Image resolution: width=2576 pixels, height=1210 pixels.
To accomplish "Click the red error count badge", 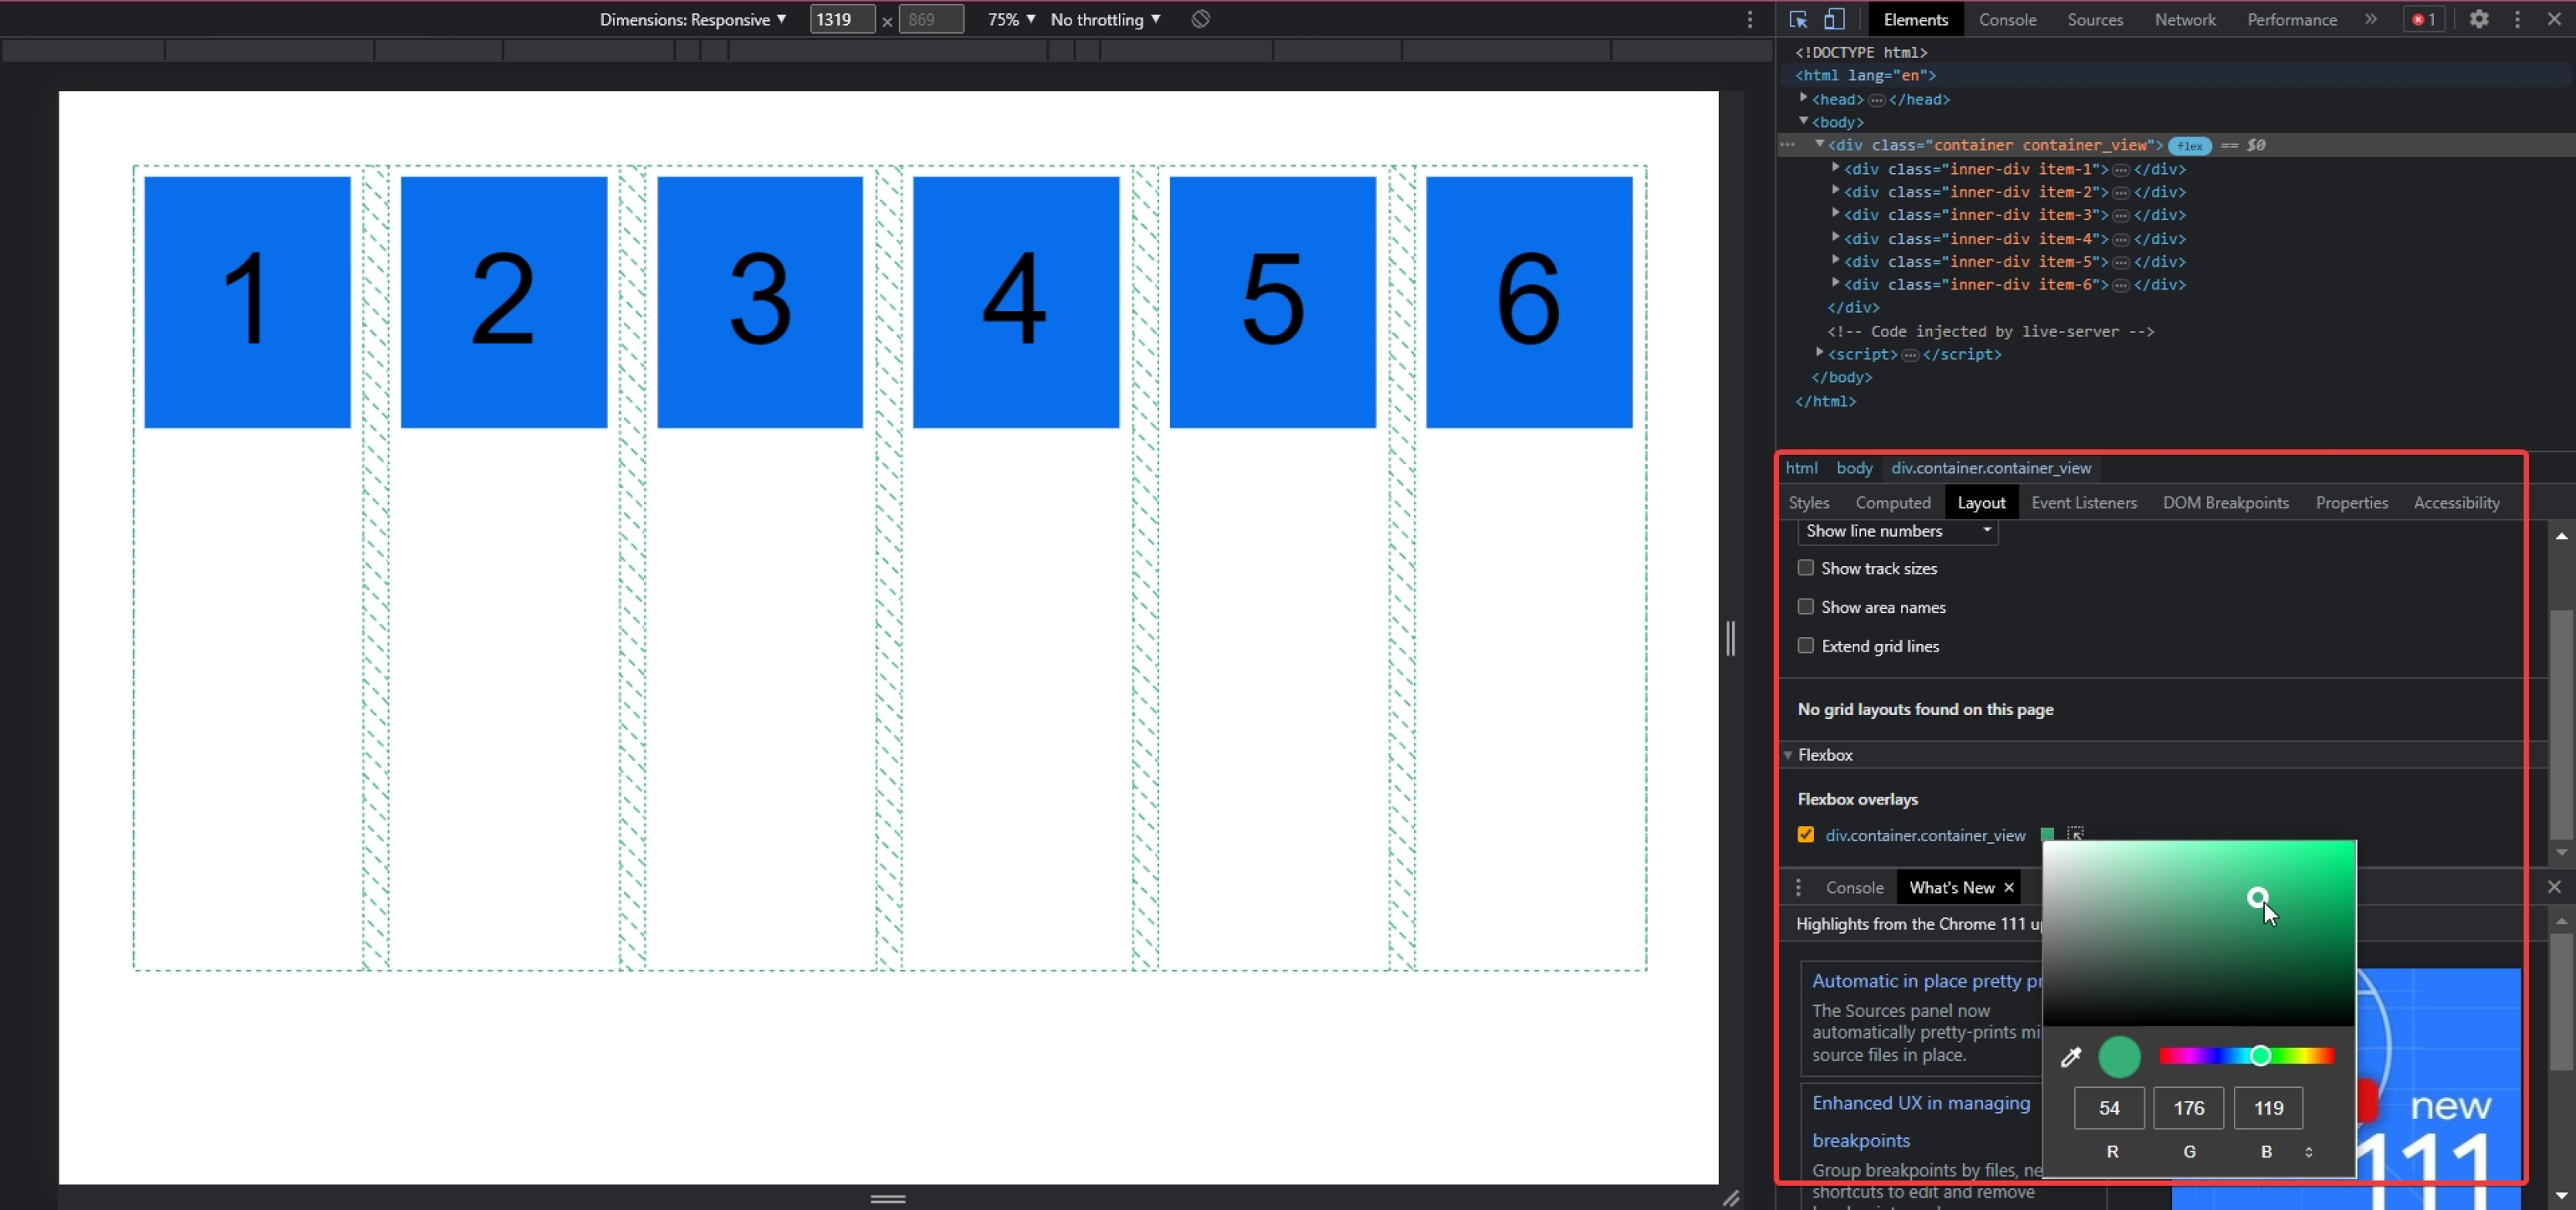I will click(x=2423, y=19).
